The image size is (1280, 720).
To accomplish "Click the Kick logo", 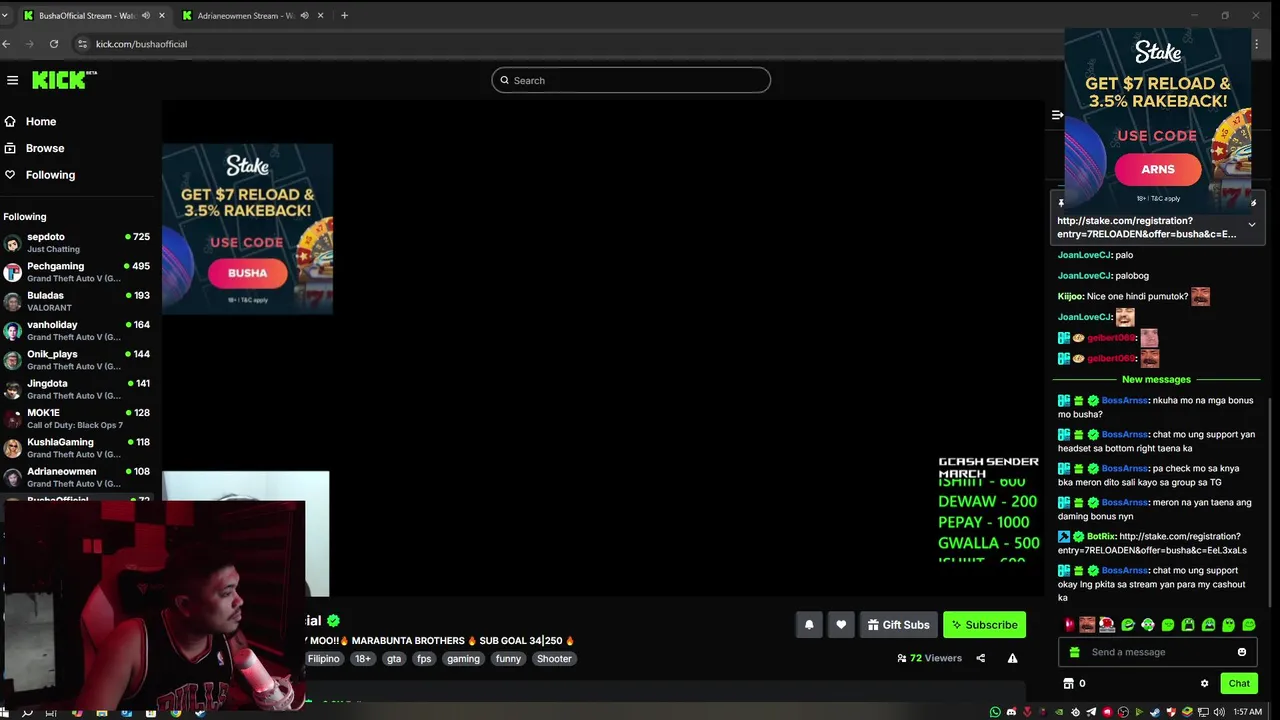I will 64,80.
